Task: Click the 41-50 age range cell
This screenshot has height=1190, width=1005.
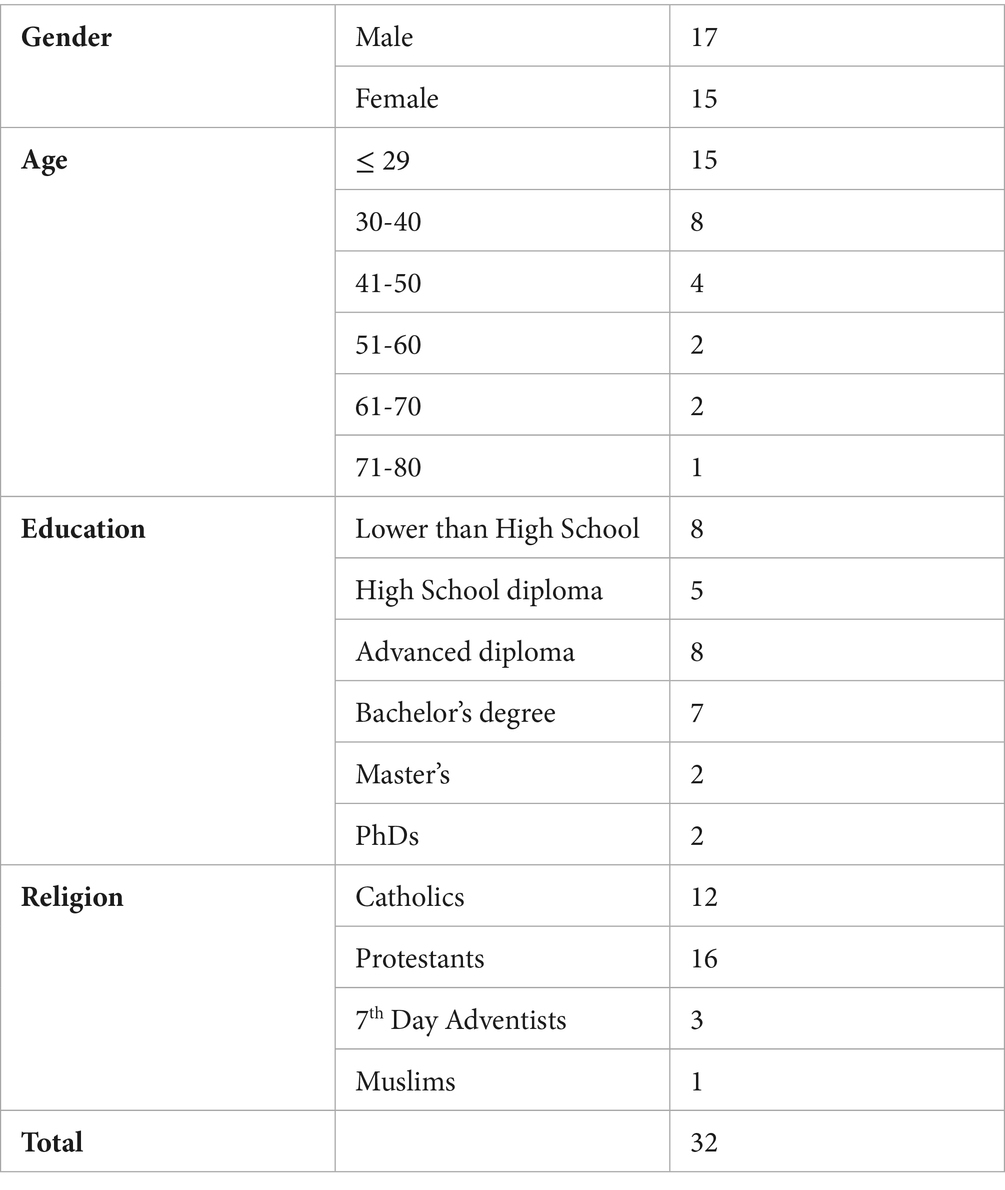Action: pyautogui.click(x=388, y=284)
